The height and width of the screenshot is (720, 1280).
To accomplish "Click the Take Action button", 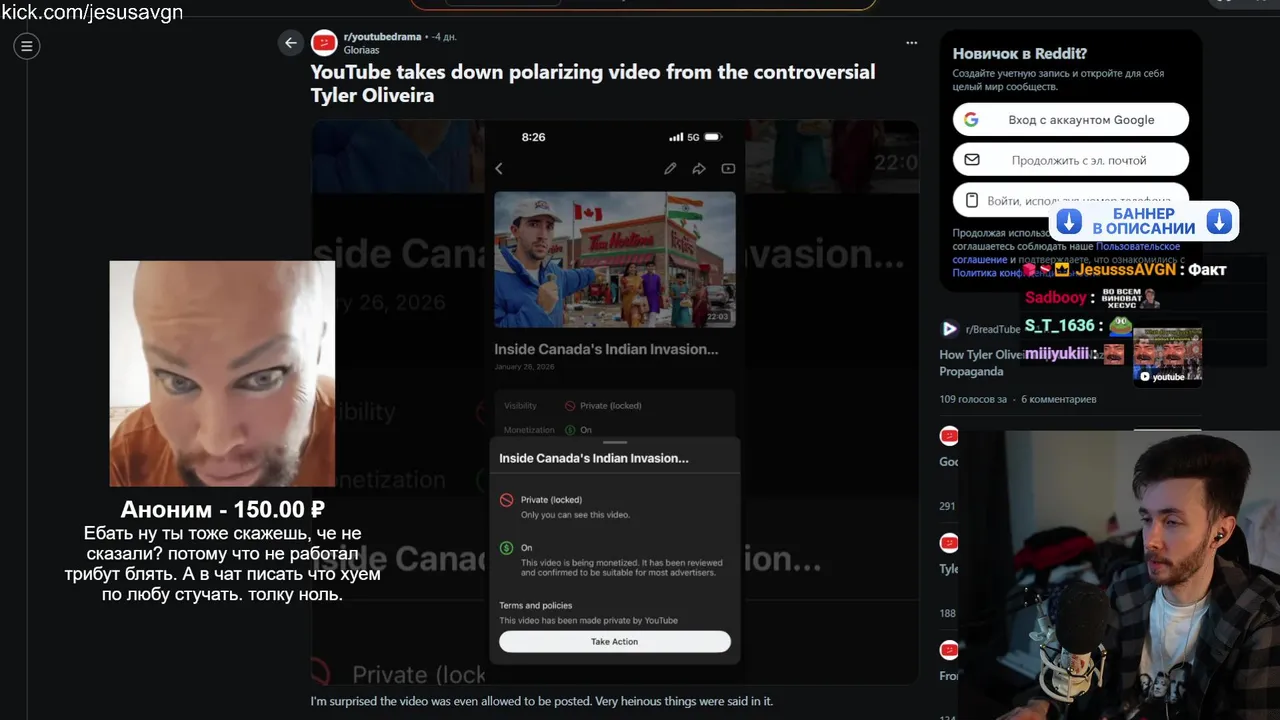I will [x=615, y=641].
